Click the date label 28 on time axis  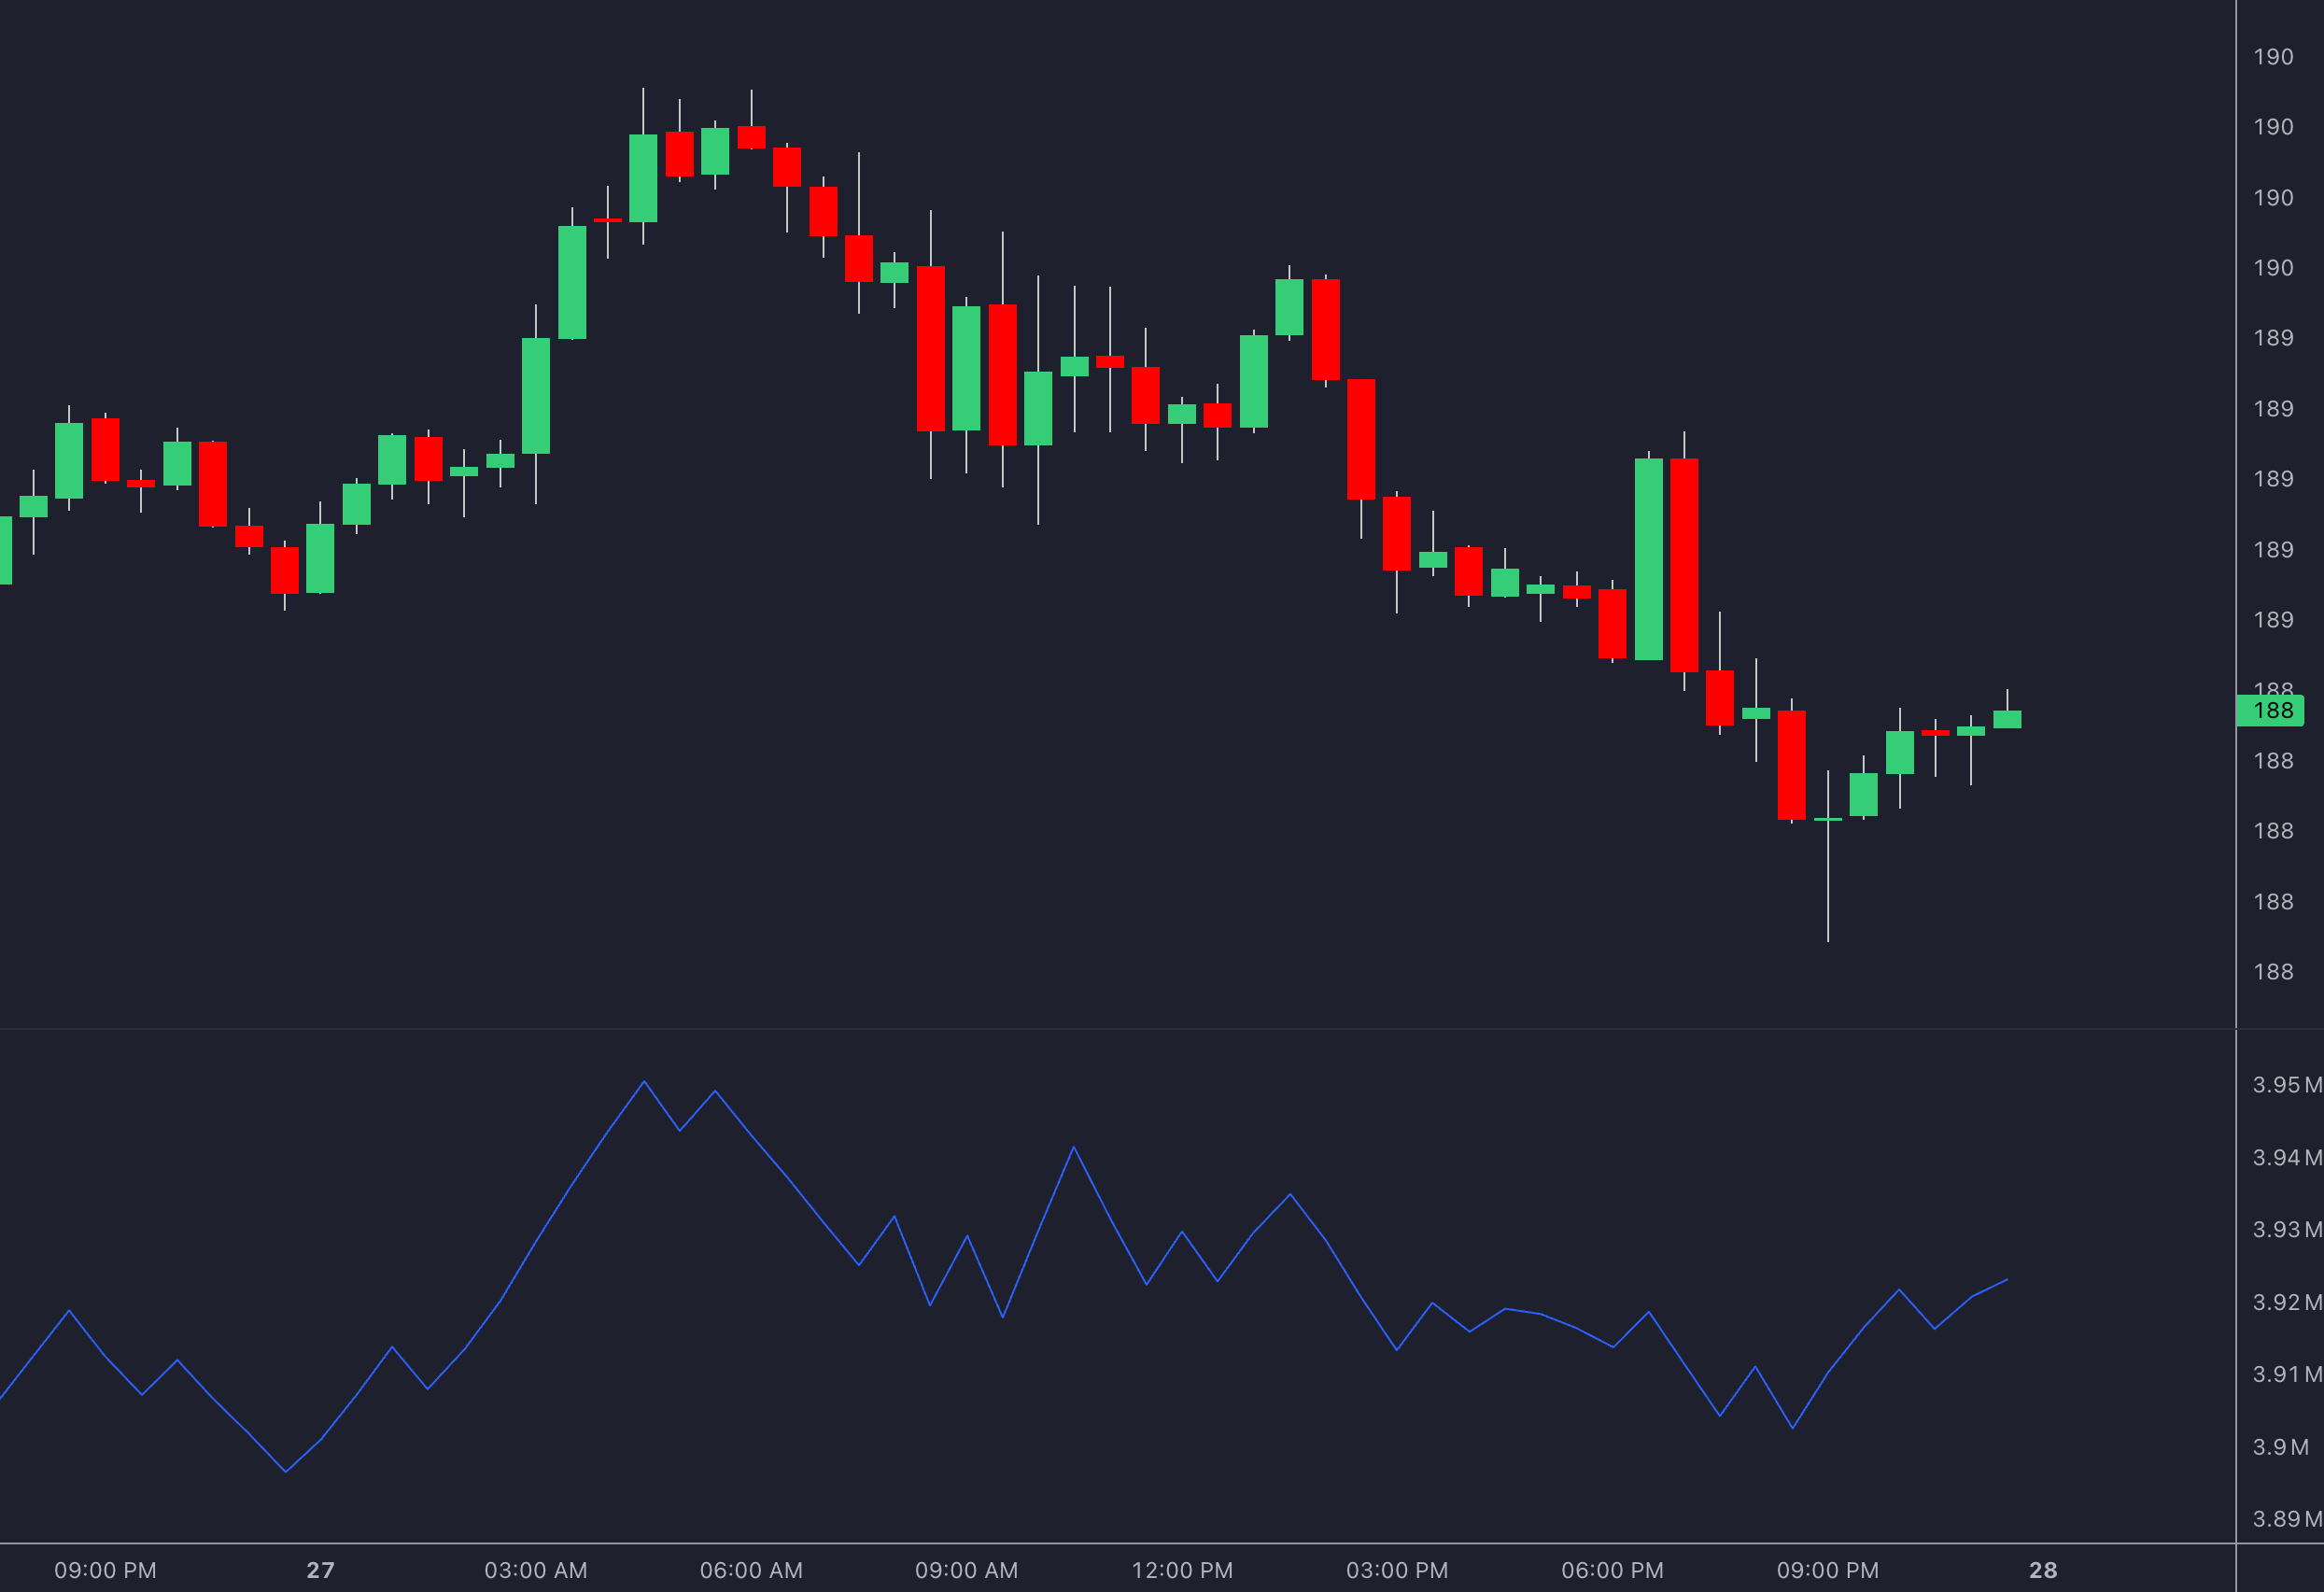pos(2043,1570)
